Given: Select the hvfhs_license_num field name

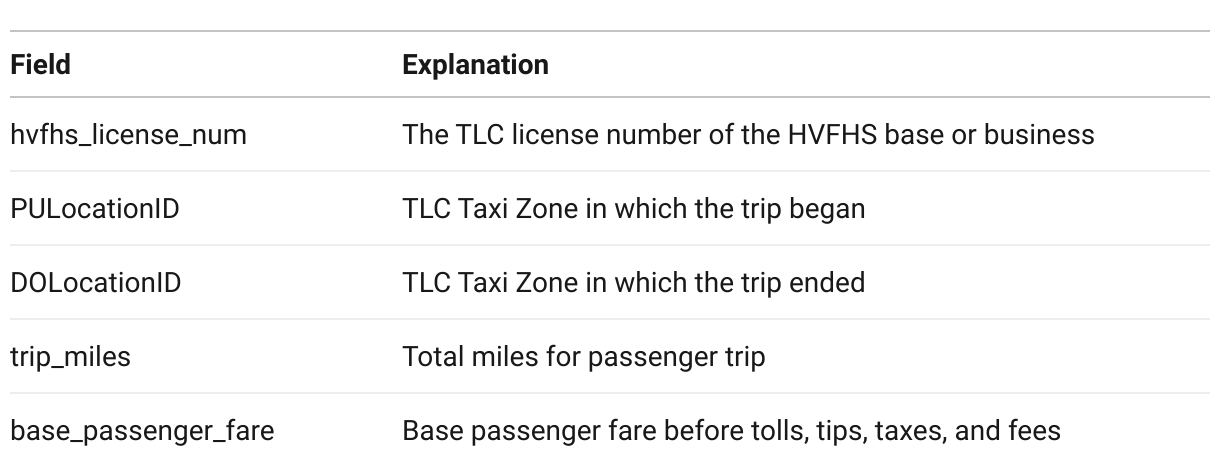Looking at the screenshot, I should tap(128, 134).
